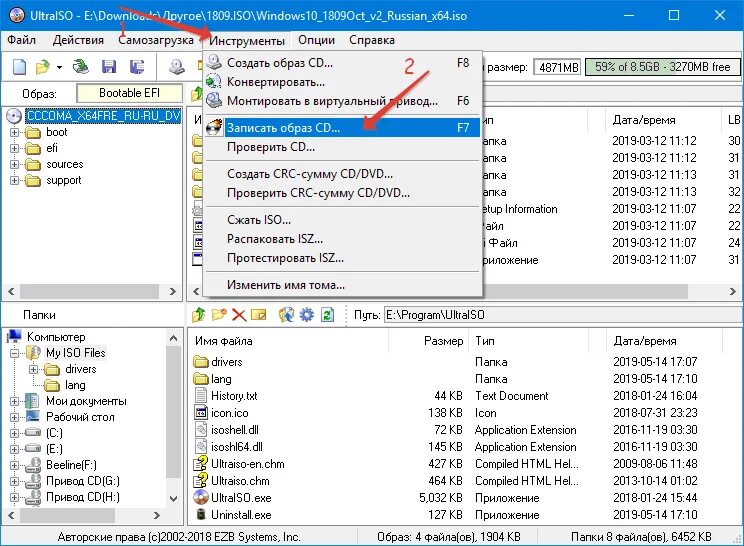Select Сжать ISO... menu entry

tap(343, 220)
